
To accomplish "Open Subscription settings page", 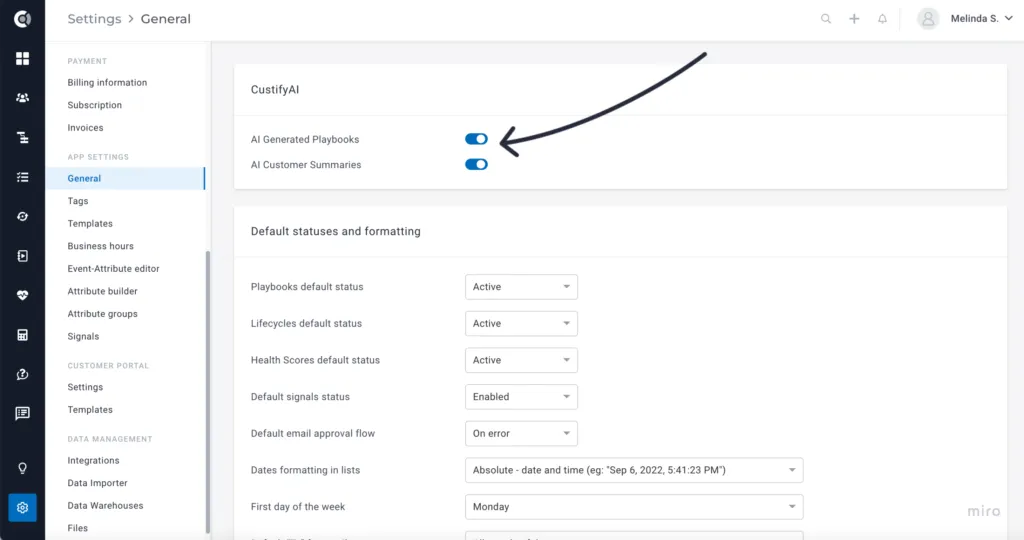I will tap(95, 105).
